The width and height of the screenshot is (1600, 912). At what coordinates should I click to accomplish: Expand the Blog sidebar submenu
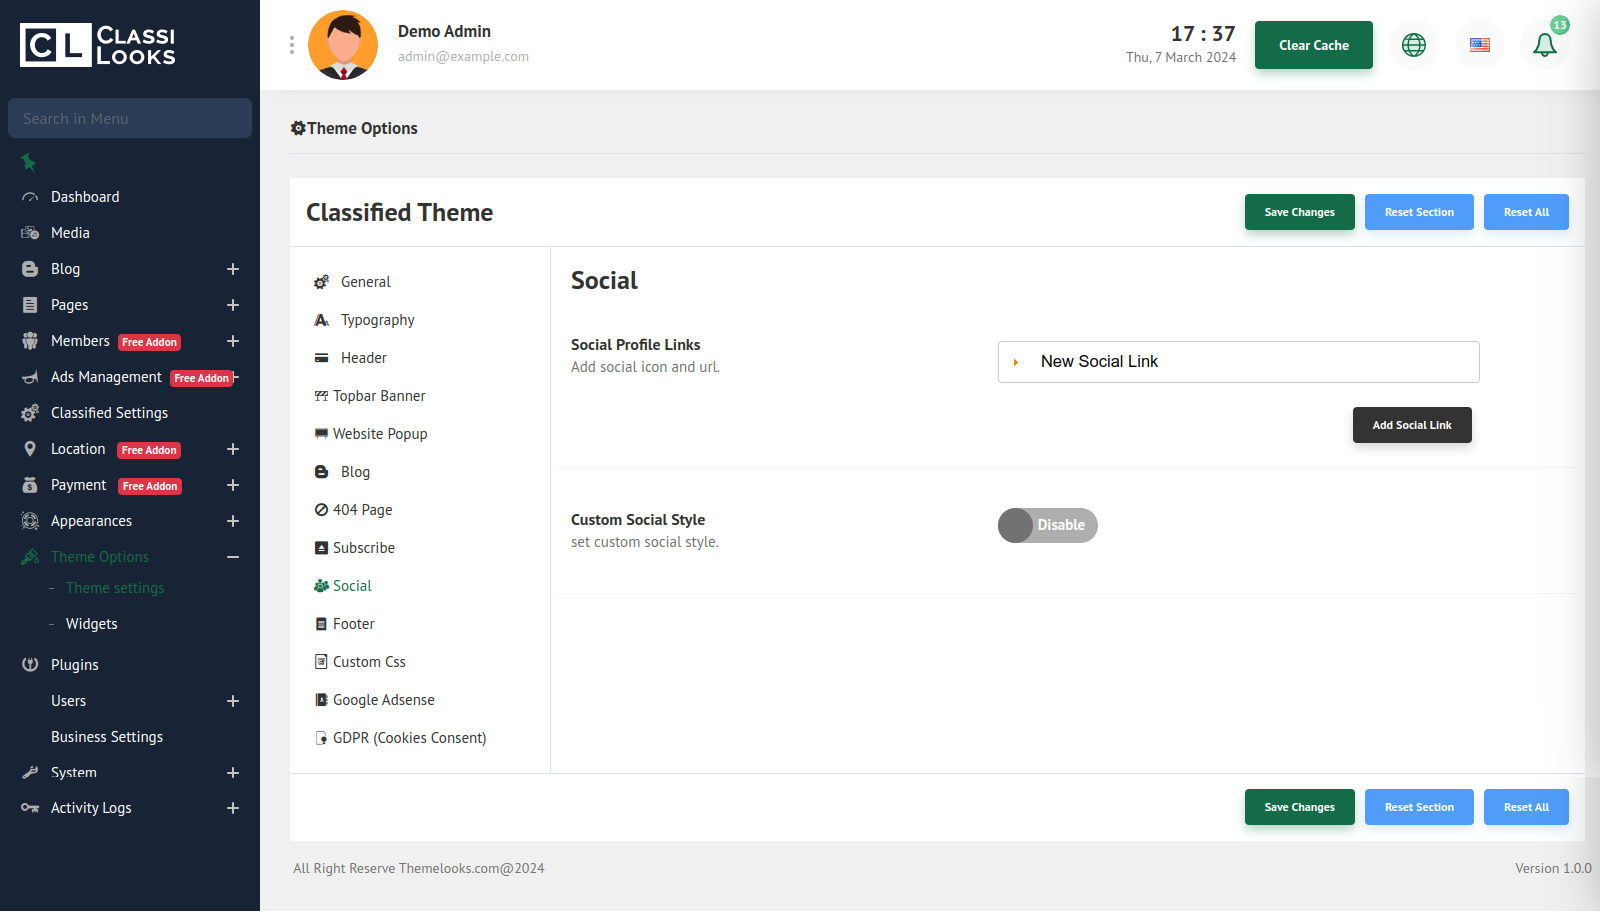click(233, 269)
